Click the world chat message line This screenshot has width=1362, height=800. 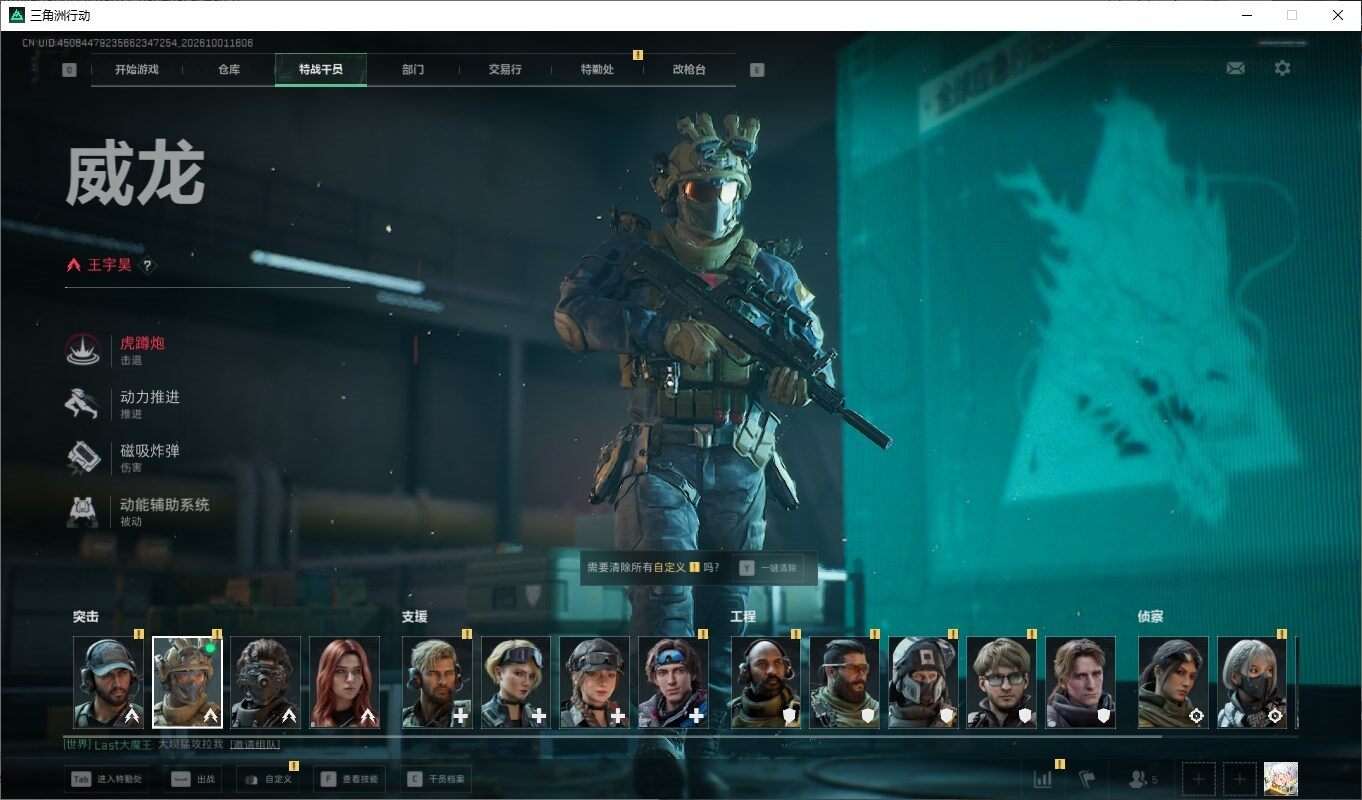click(172, 744)
